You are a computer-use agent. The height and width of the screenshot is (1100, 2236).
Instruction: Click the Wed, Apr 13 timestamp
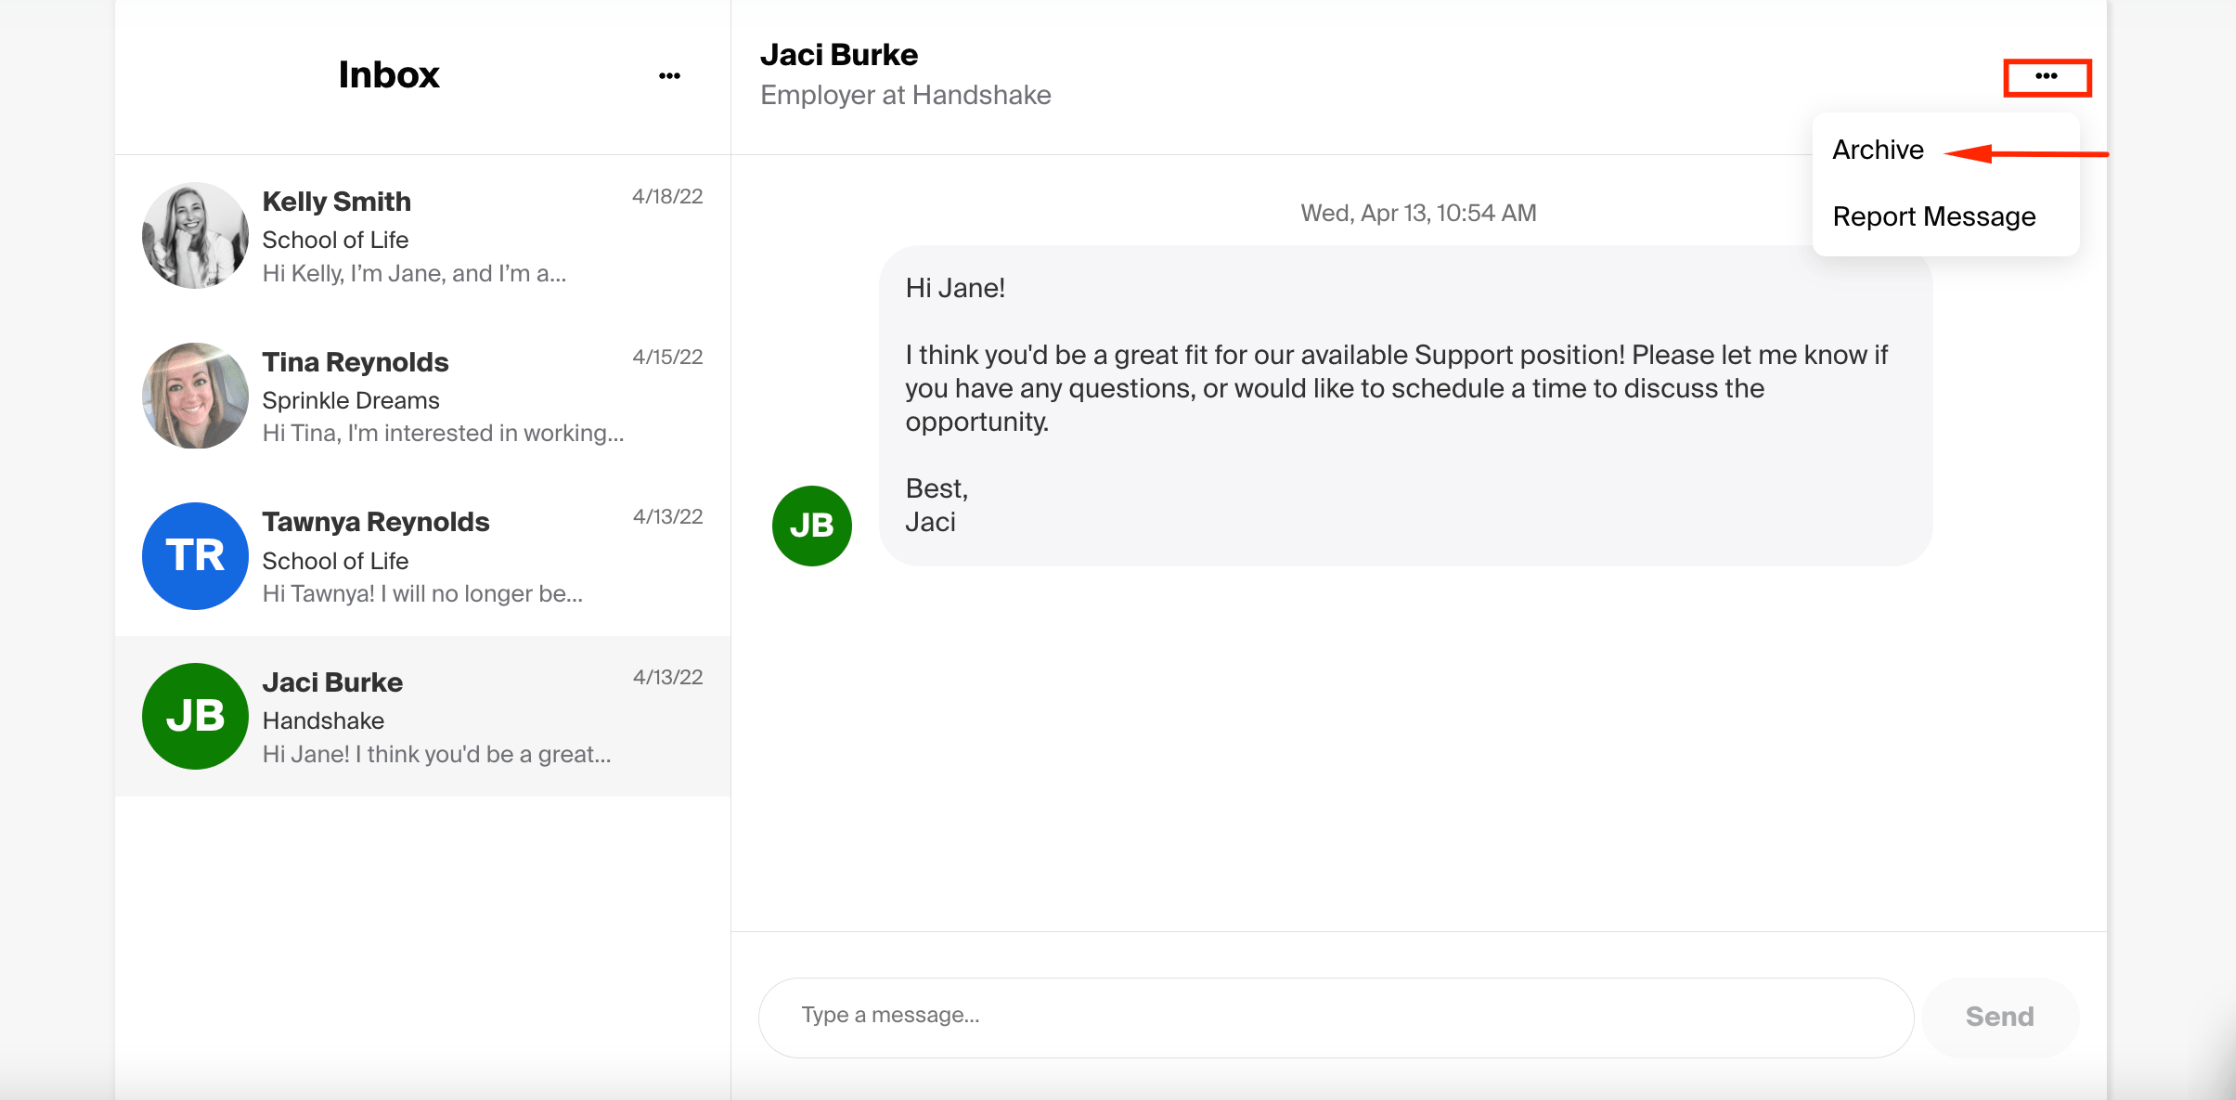[1417, 213]
